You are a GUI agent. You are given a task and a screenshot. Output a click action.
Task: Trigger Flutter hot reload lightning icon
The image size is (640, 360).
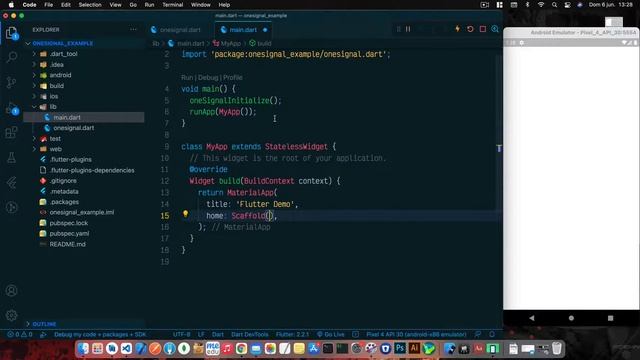click(457, 29)
